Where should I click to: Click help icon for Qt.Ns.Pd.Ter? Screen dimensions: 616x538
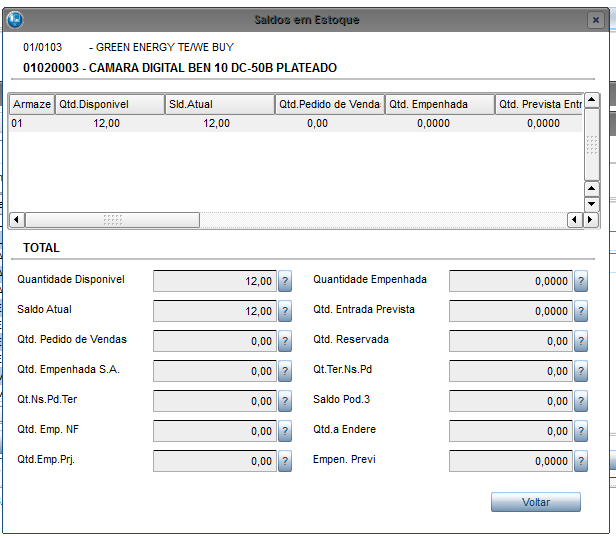(x=285, y=401)
